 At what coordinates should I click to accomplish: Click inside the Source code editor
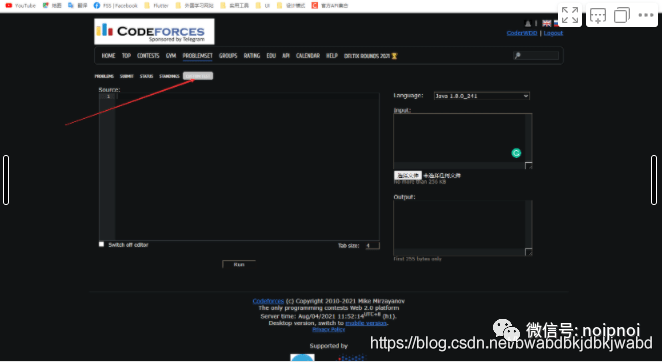tap(247, 167)
